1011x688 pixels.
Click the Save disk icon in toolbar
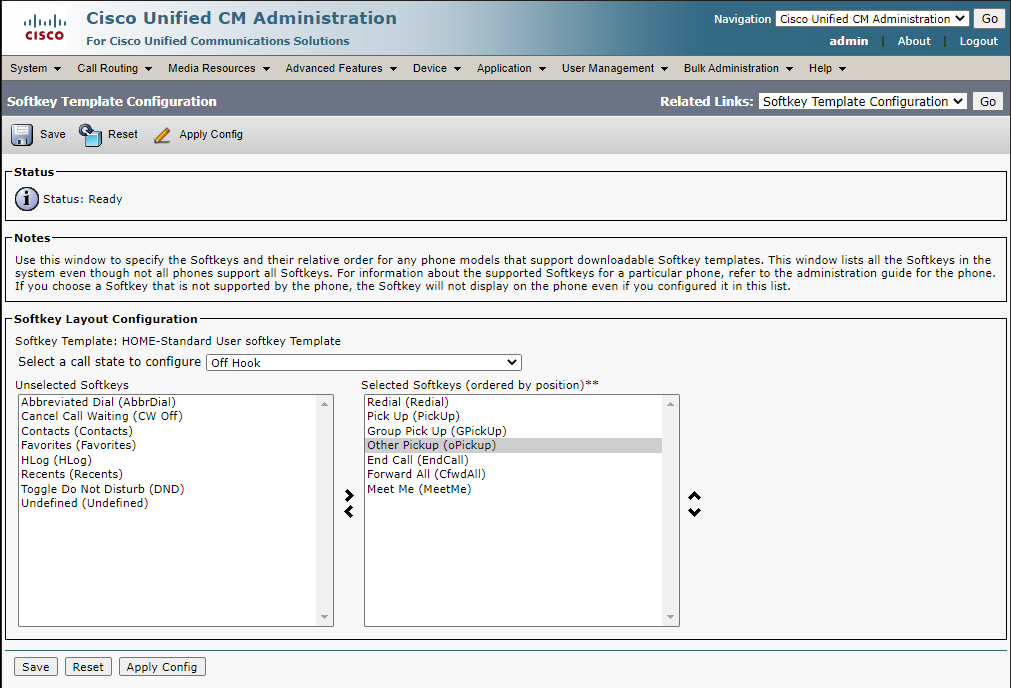[x=22, y=135]
